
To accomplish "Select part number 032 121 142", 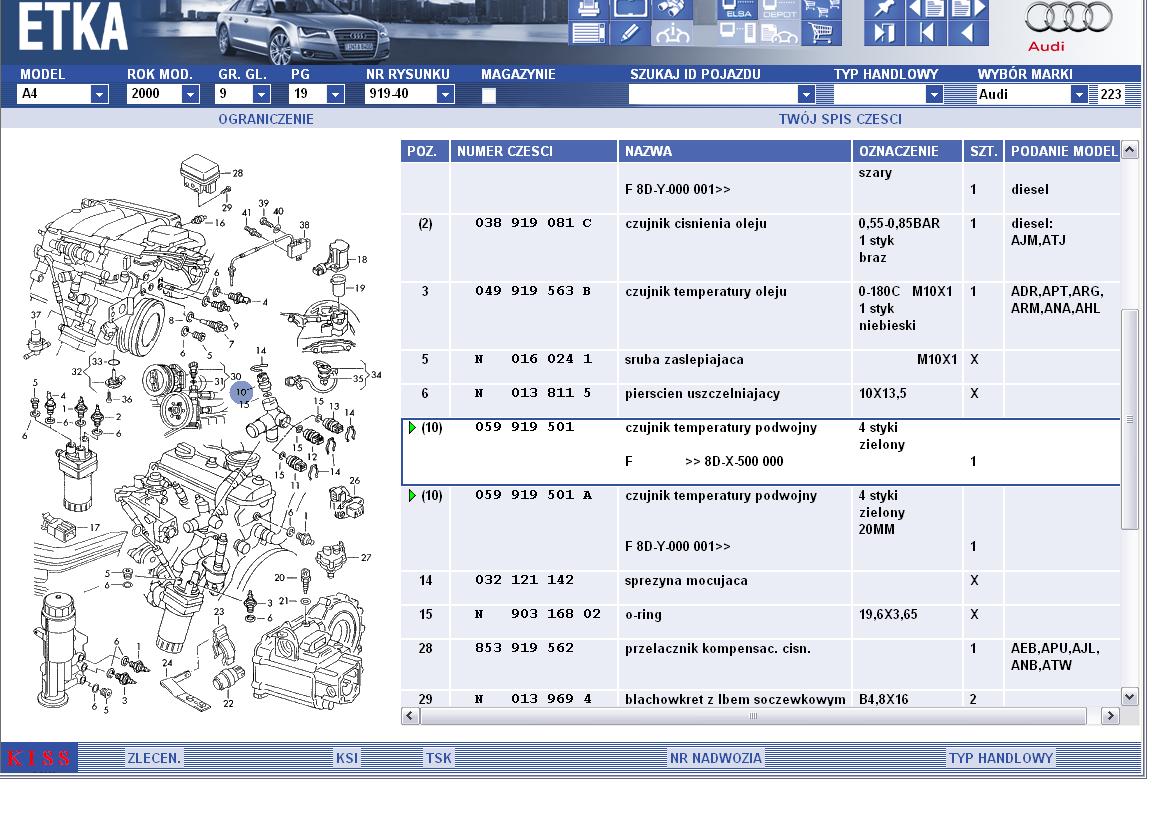I will pyautogui.click(x=524, y=580).
